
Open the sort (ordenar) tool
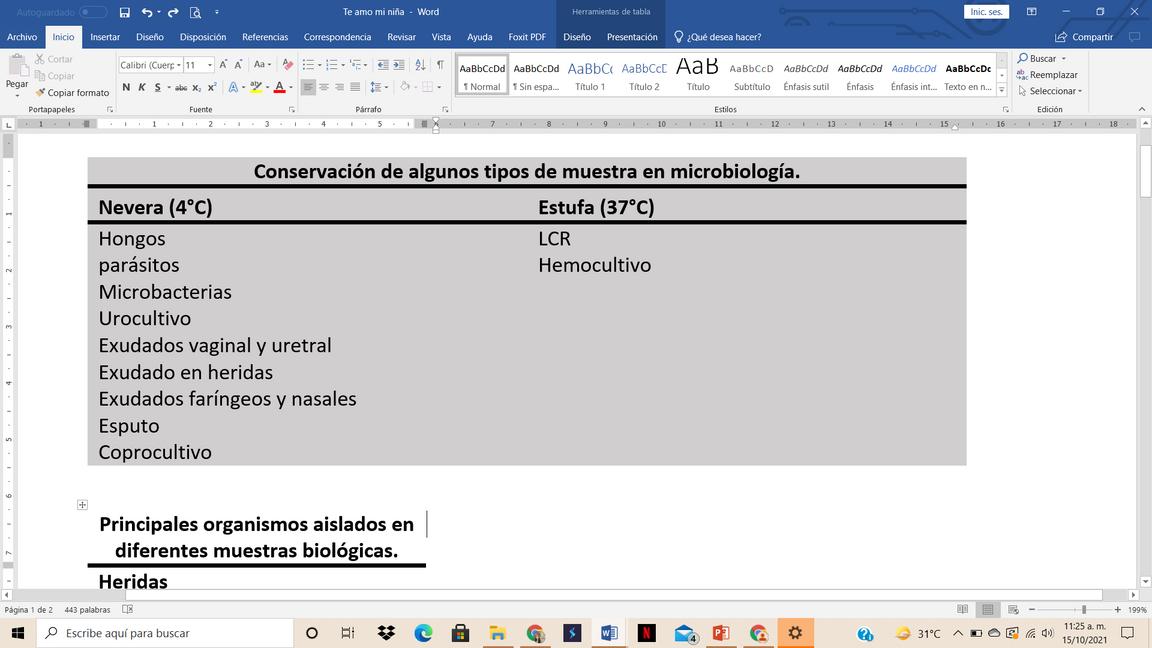coord(419,64)
